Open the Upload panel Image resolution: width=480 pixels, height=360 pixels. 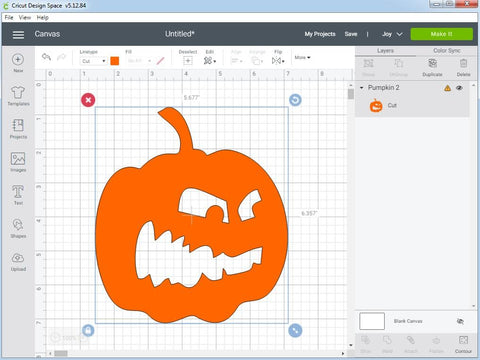[18, 261]
